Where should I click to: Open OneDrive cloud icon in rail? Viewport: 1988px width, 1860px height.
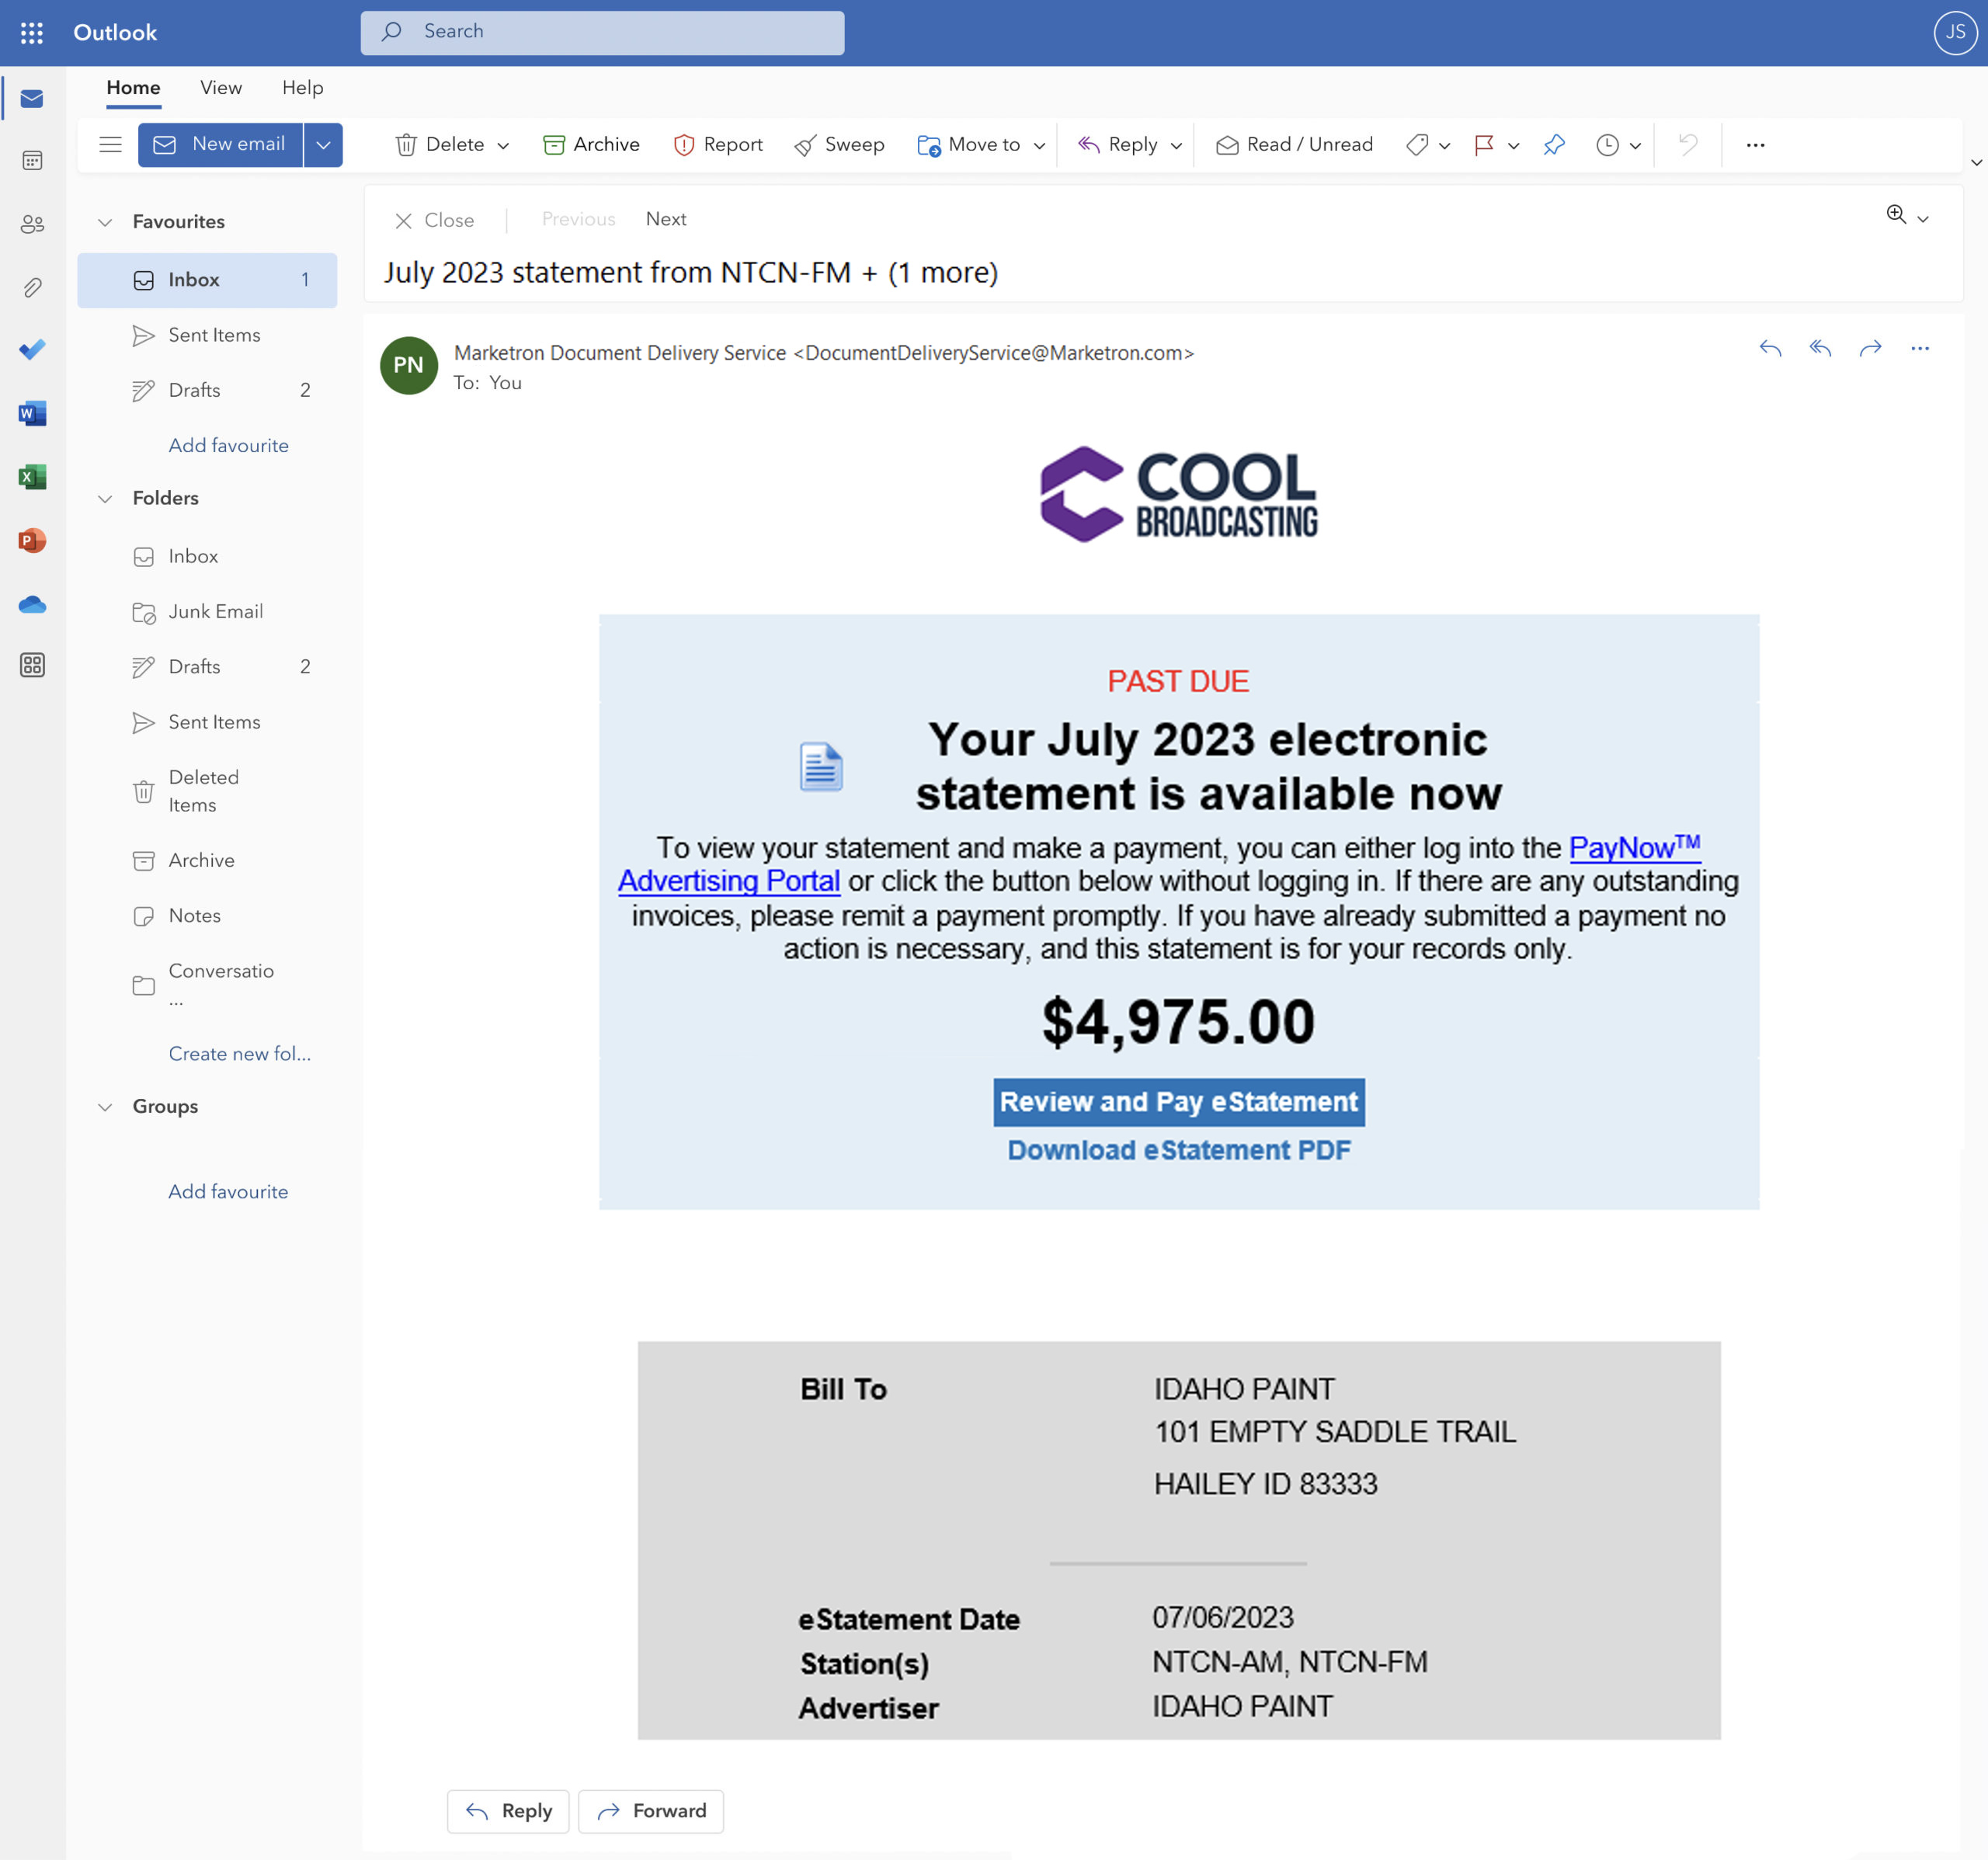pyautogui.click(x=32, y=604)
